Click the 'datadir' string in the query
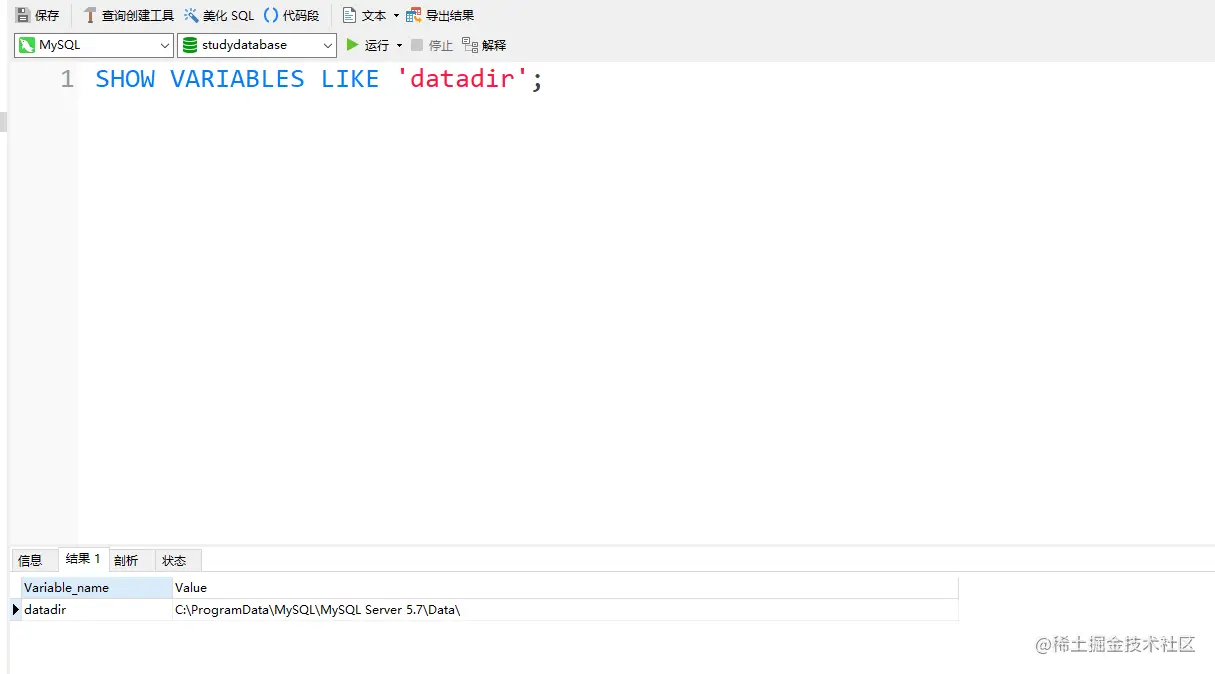The width and height of the screenshot is (1215, 674). coord(462,79)
